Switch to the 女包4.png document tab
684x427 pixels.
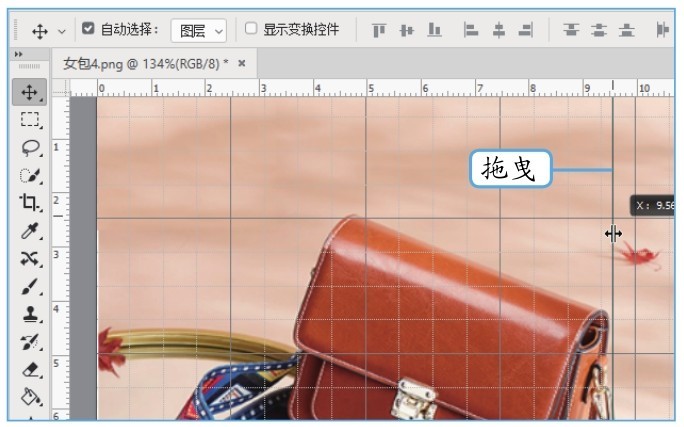point(145,63)
